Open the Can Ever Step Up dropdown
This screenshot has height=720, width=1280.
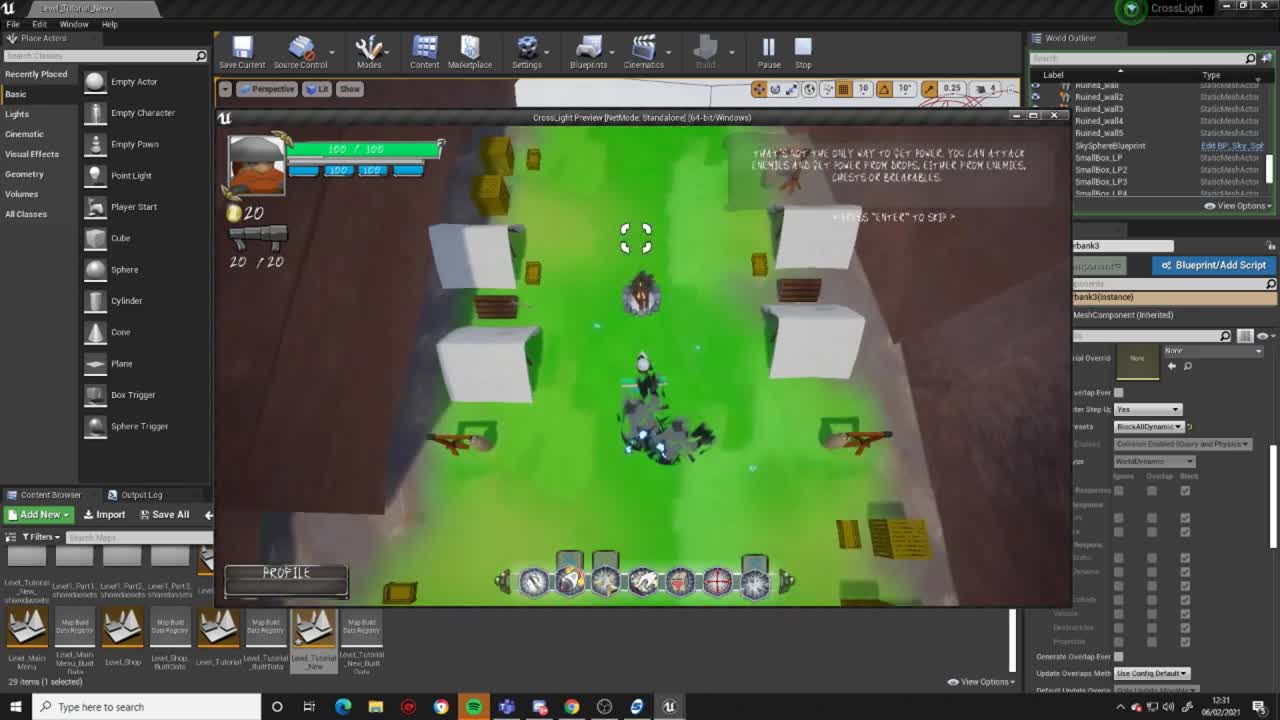(x=1148, y=409)
